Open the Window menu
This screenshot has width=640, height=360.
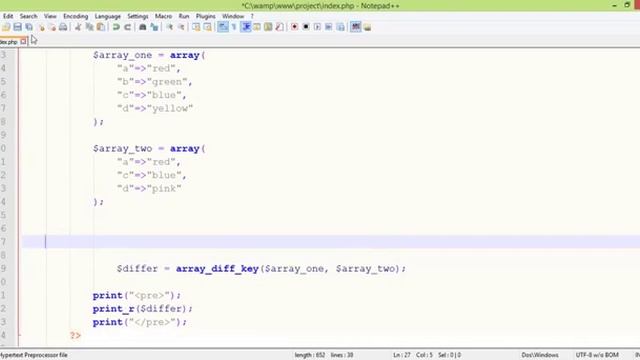coord(233,16)
